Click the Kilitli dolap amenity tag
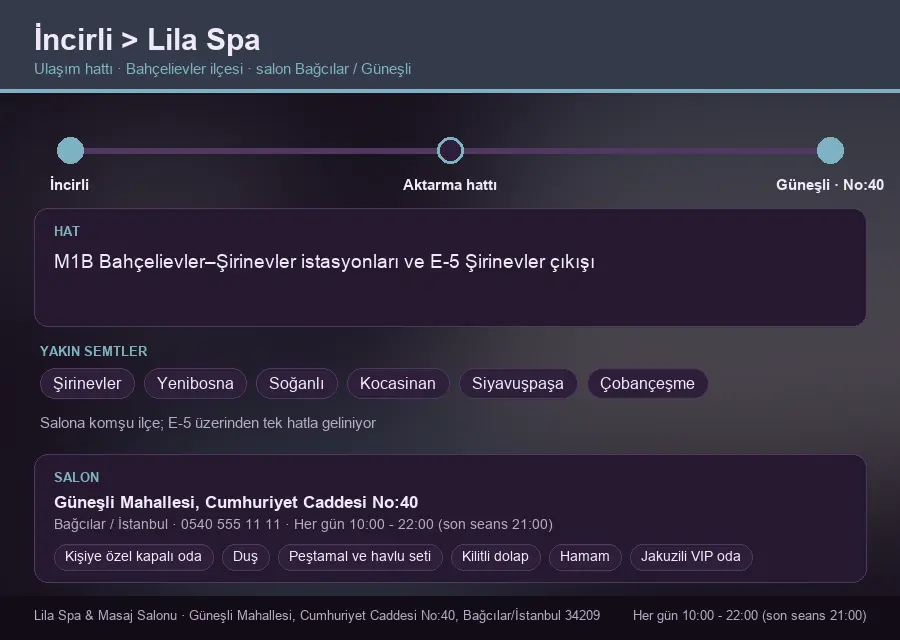 pyautogui.click(x=495, y=557)
